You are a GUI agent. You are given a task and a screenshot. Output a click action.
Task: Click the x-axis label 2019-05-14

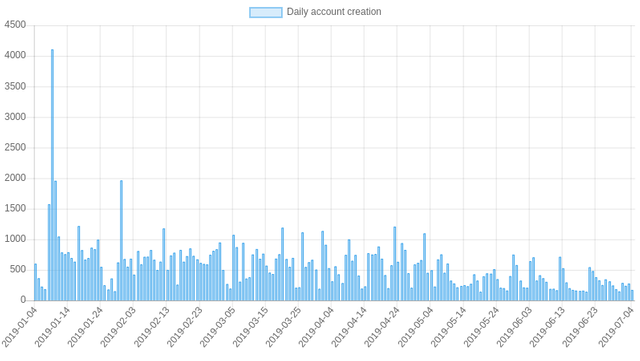(449, 327)
